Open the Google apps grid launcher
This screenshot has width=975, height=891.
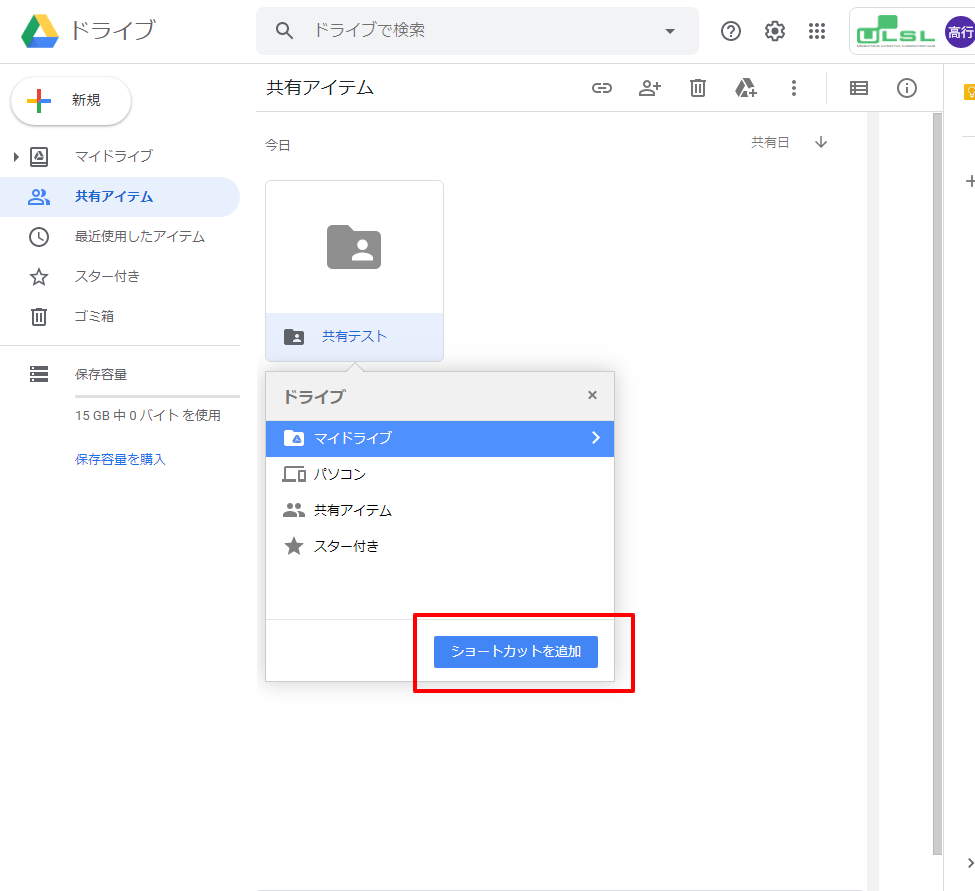(817, 31)
